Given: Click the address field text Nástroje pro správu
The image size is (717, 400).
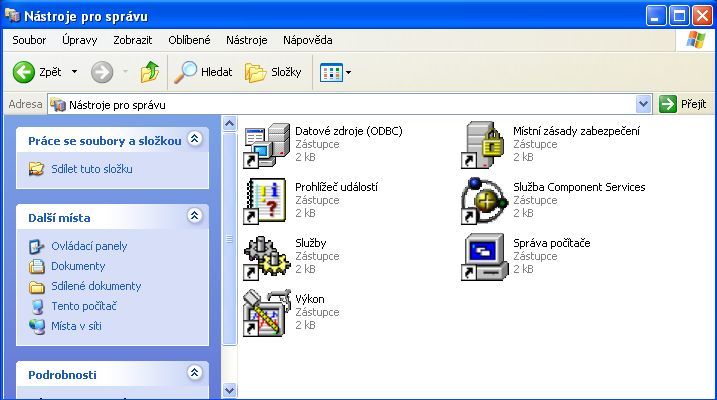Looking at the screenshot, I should coord(117,105).
